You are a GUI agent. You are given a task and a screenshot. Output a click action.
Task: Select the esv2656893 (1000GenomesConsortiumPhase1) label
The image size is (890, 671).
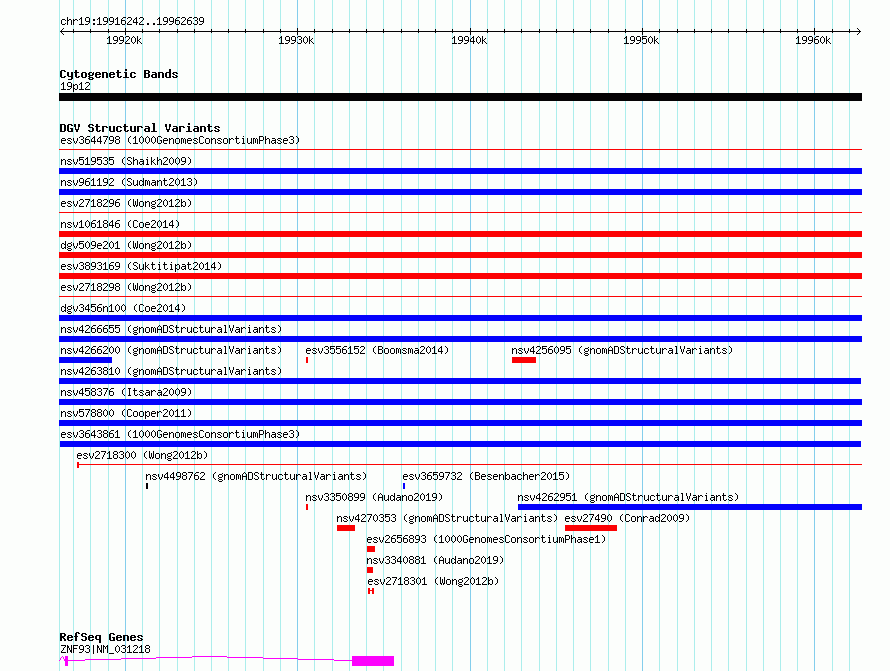pyautogui.click(x=486, y=539)
